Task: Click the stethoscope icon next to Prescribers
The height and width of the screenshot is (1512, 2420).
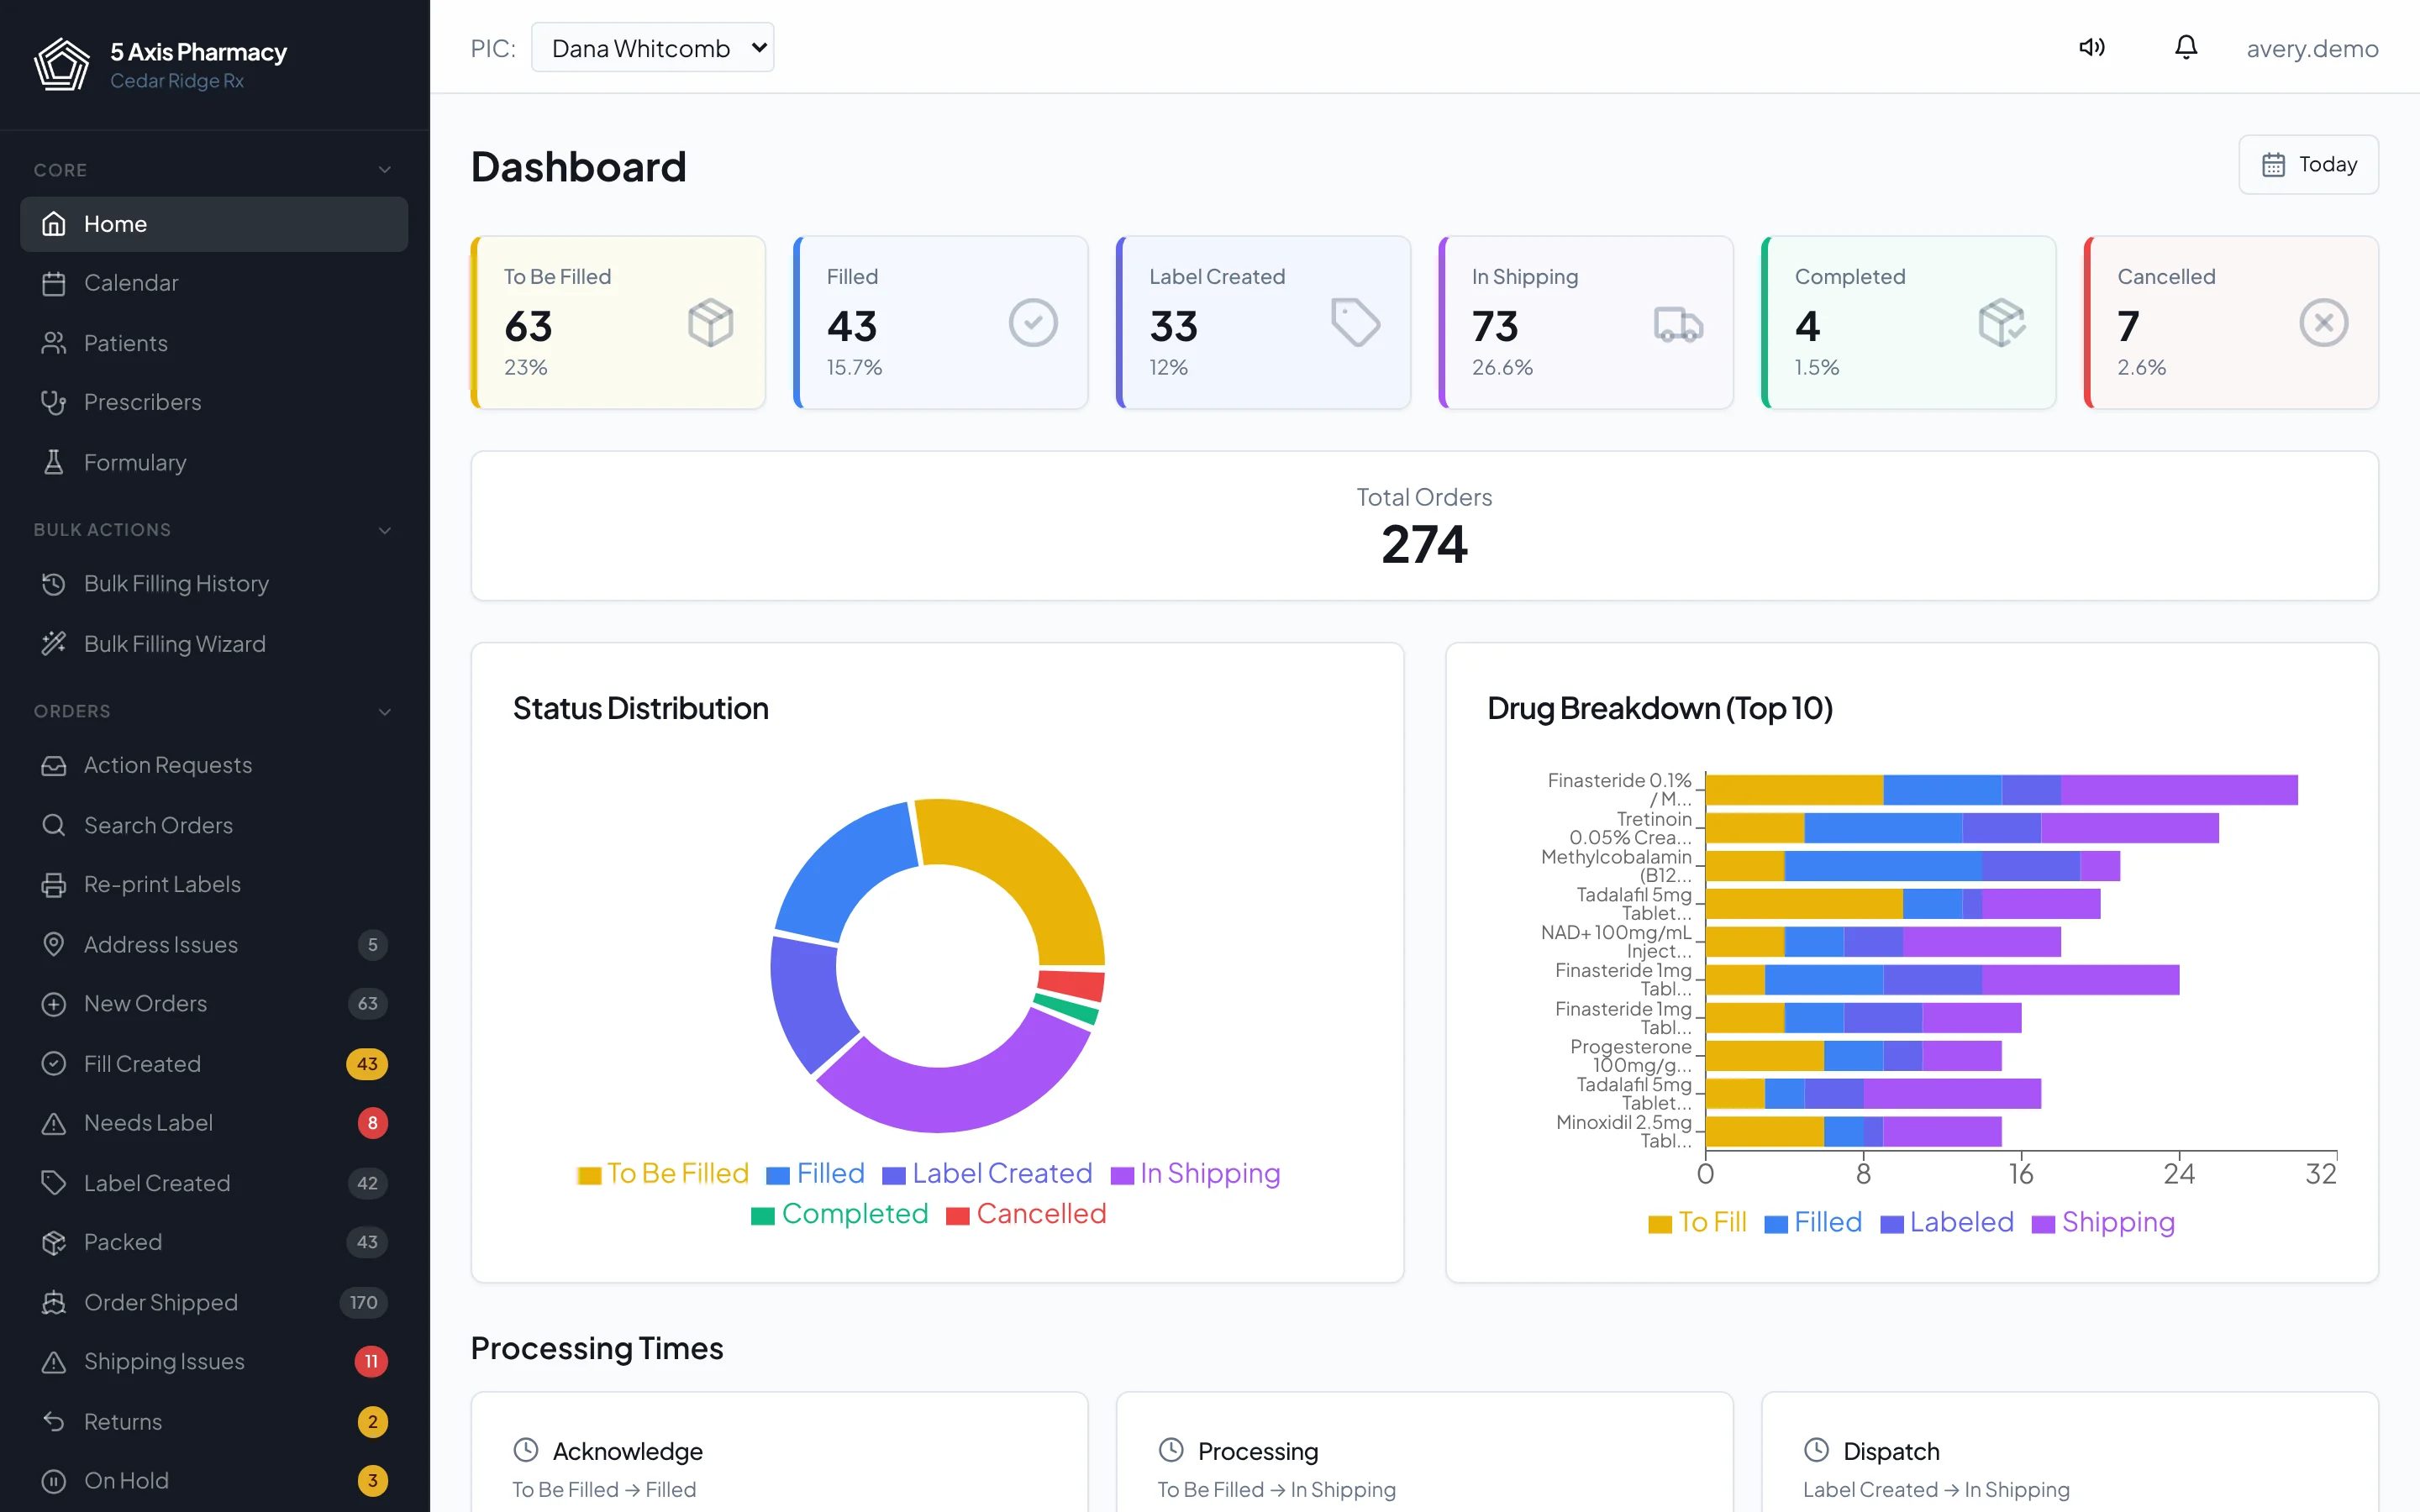Action: pos(54,402)
